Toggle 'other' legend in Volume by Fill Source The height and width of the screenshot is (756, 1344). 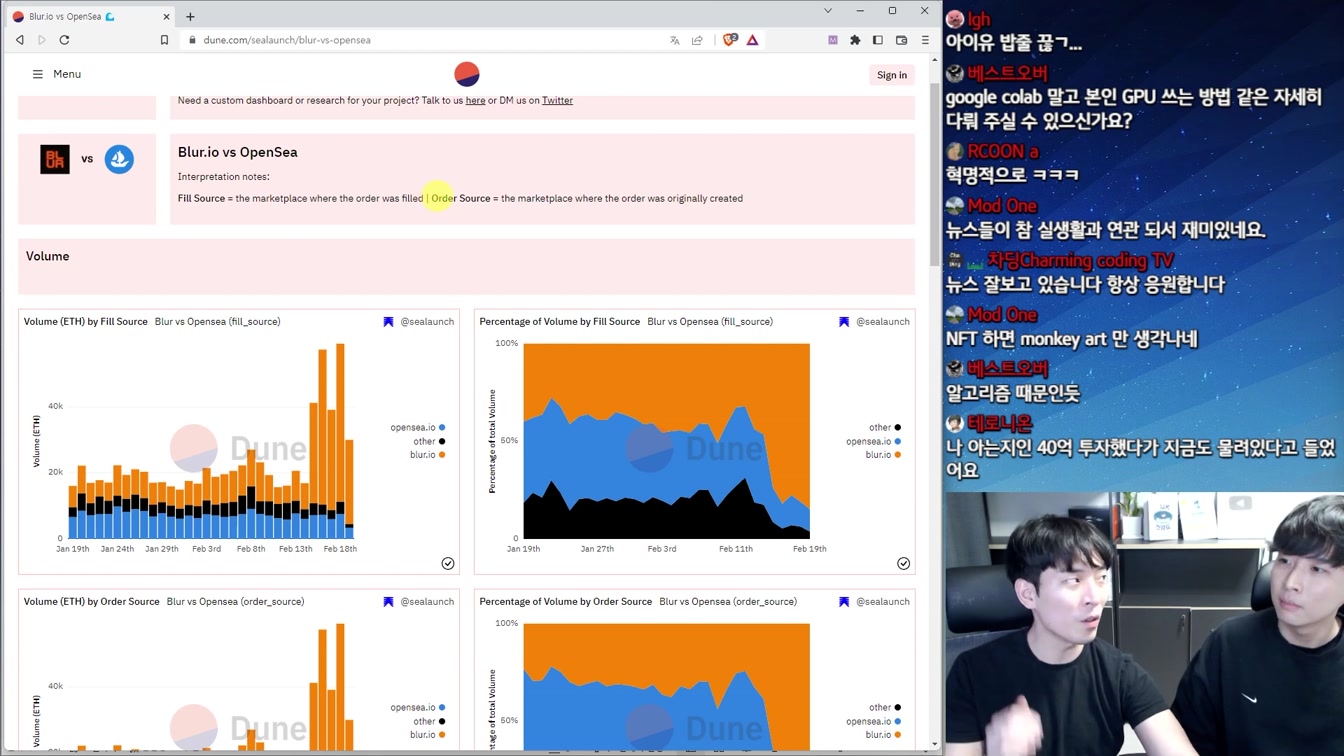pyautogui.click(x=430, y=441)
